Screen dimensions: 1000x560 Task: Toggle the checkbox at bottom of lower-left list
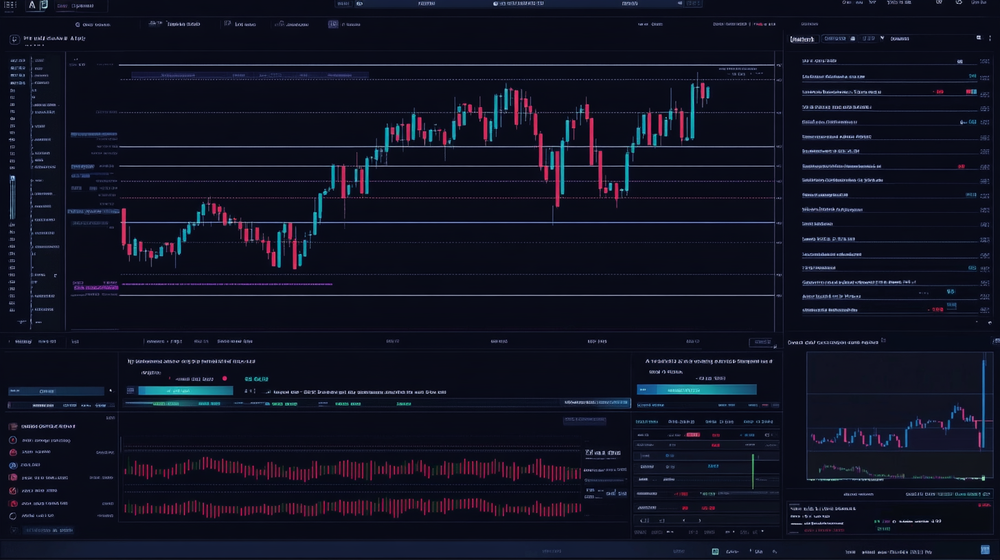tap(13, 529)
